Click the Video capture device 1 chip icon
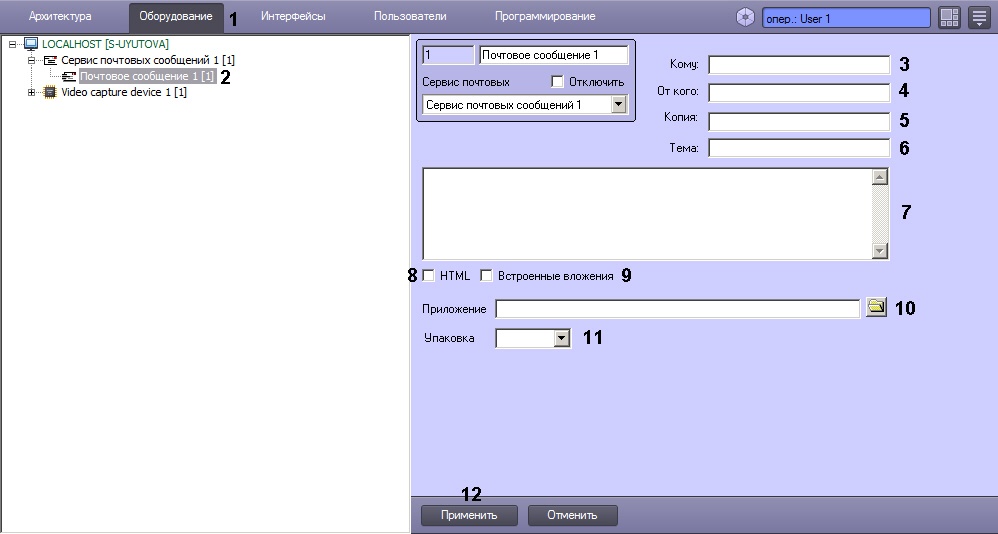Screen dimensions: 998x534 click(50, 92)
